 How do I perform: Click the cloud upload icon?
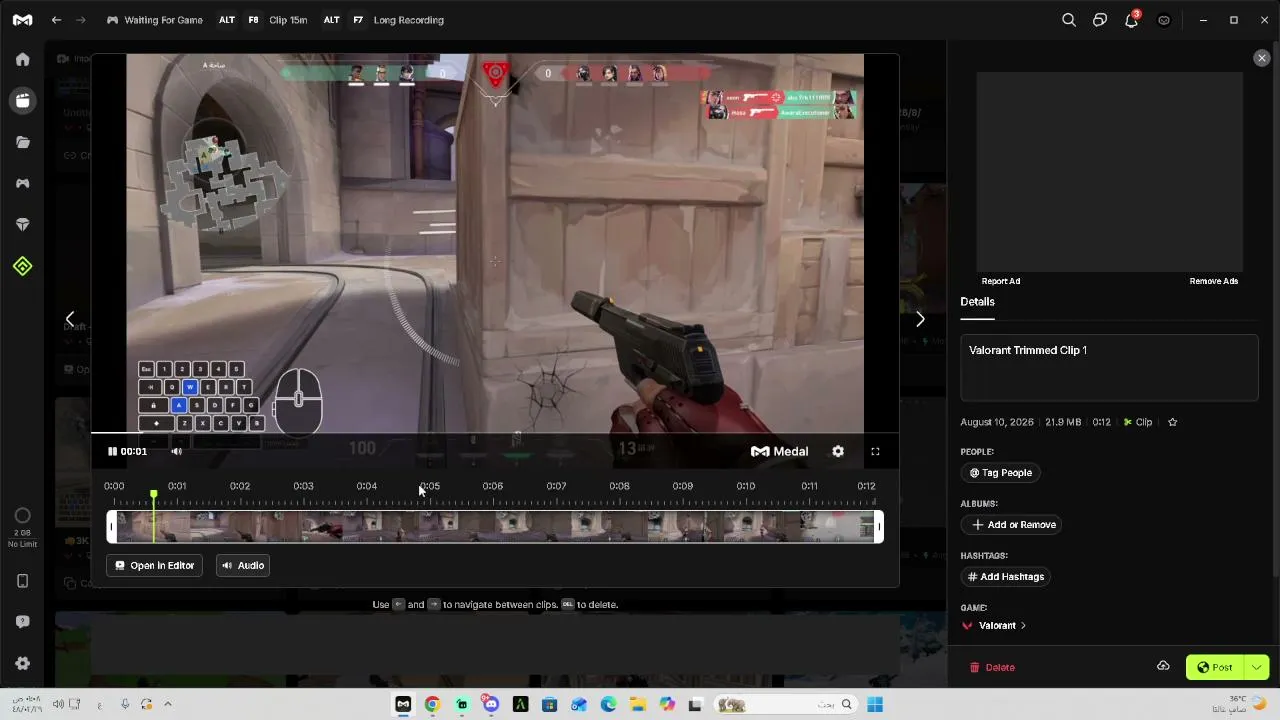pos(1163,666)
